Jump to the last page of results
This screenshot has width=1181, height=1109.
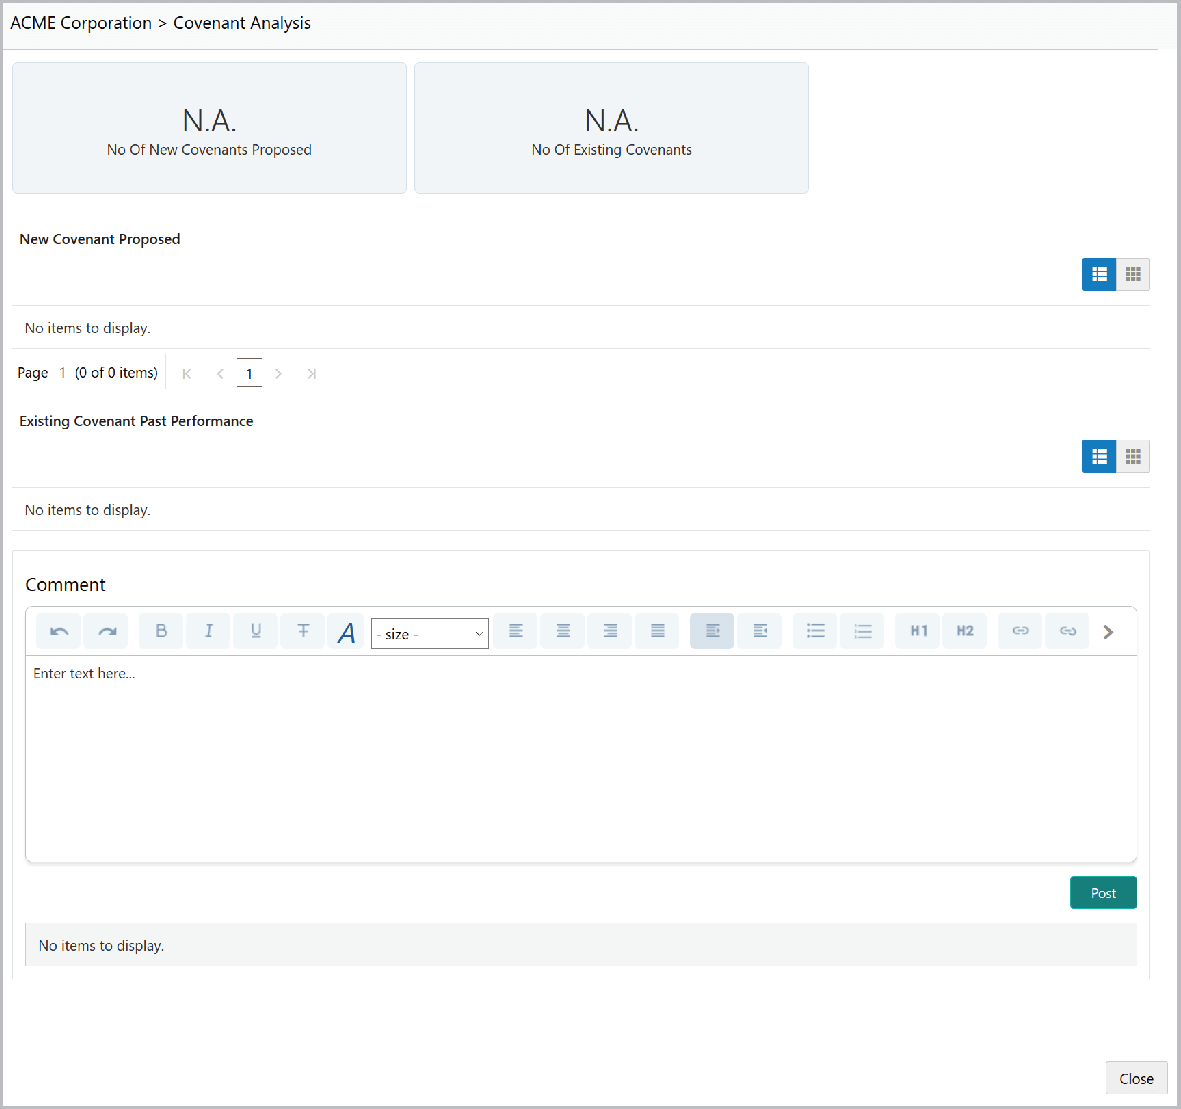pyautogui.click(x=312, y=374)
